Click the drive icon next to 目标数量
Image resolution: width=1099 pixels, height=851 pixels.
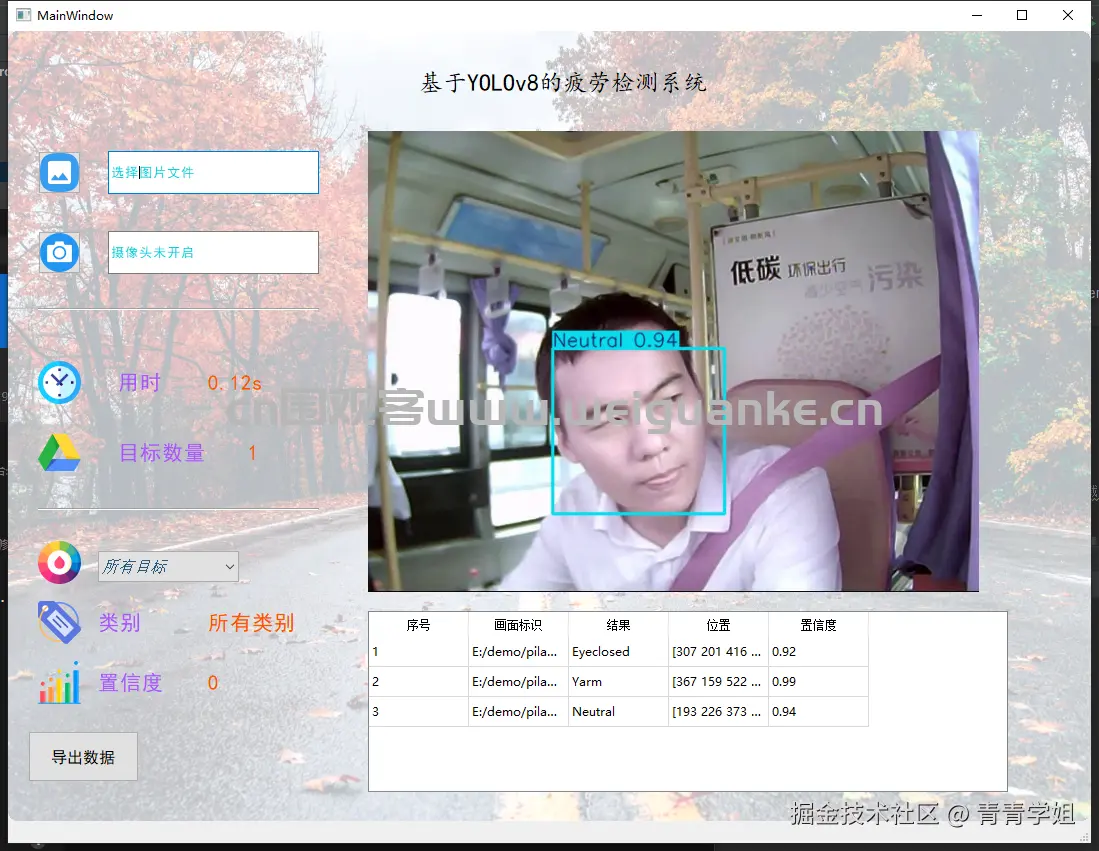[x=59, y=452]
